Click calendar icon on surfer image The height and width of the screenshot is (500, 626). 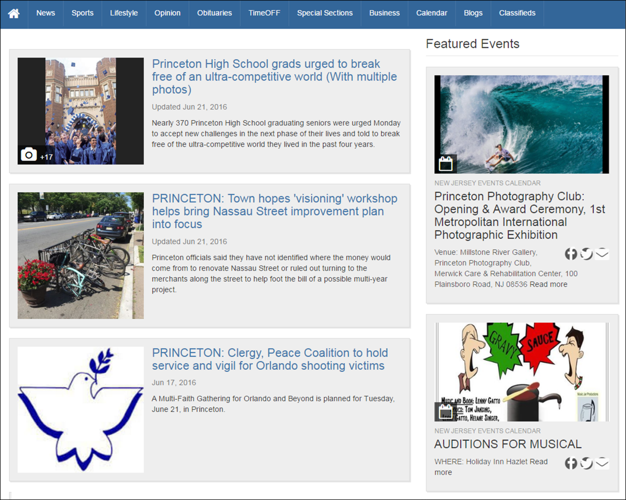click(x=446, y=164)
